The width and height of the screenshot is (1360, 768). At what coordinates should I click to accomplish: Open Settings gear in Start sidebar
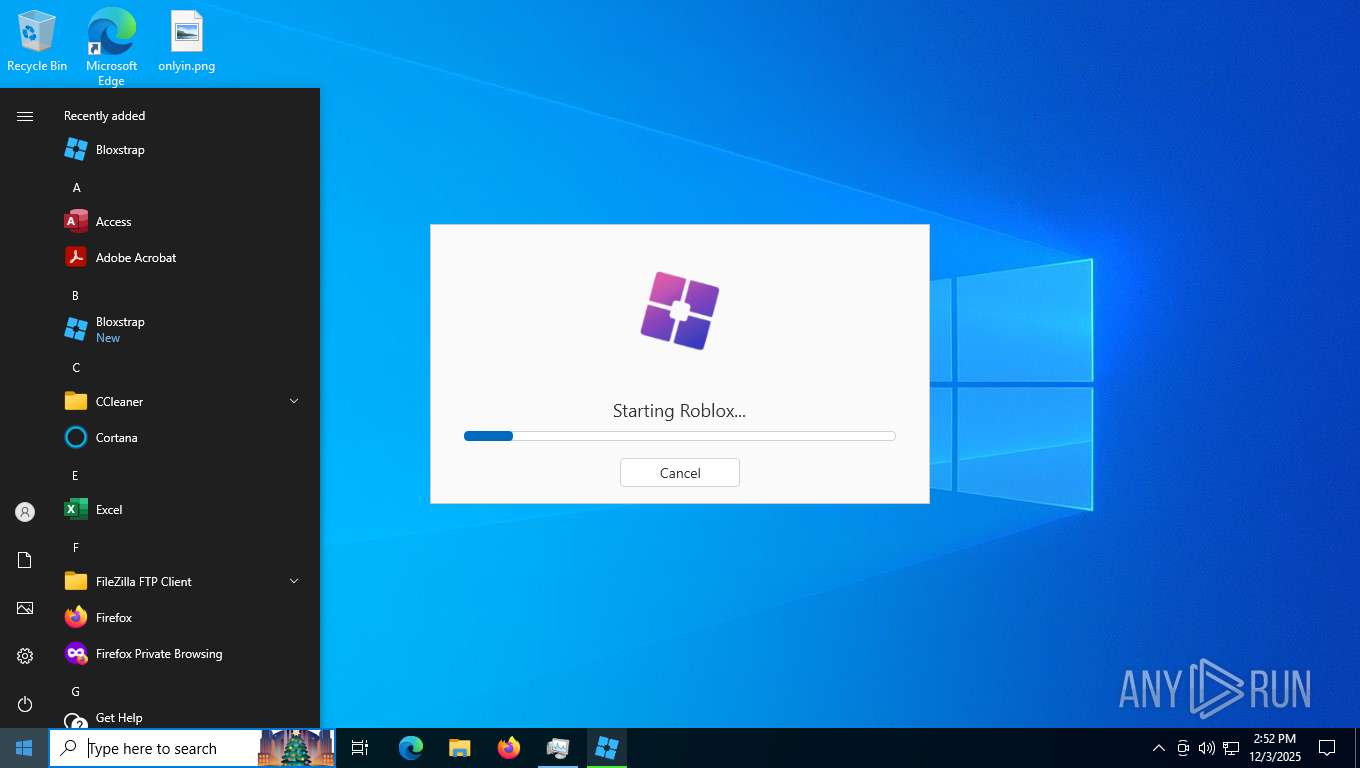25,656
